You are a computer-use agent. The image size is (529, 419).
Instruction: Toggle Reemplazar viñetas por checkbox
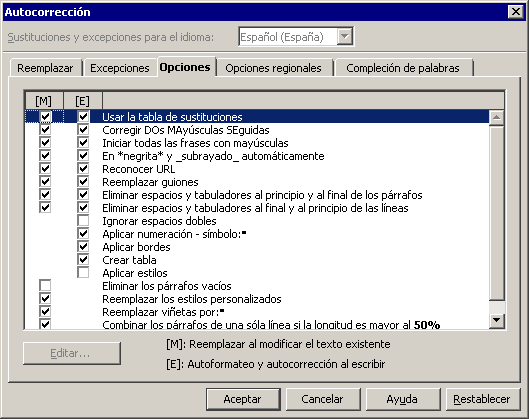[45, 312]
